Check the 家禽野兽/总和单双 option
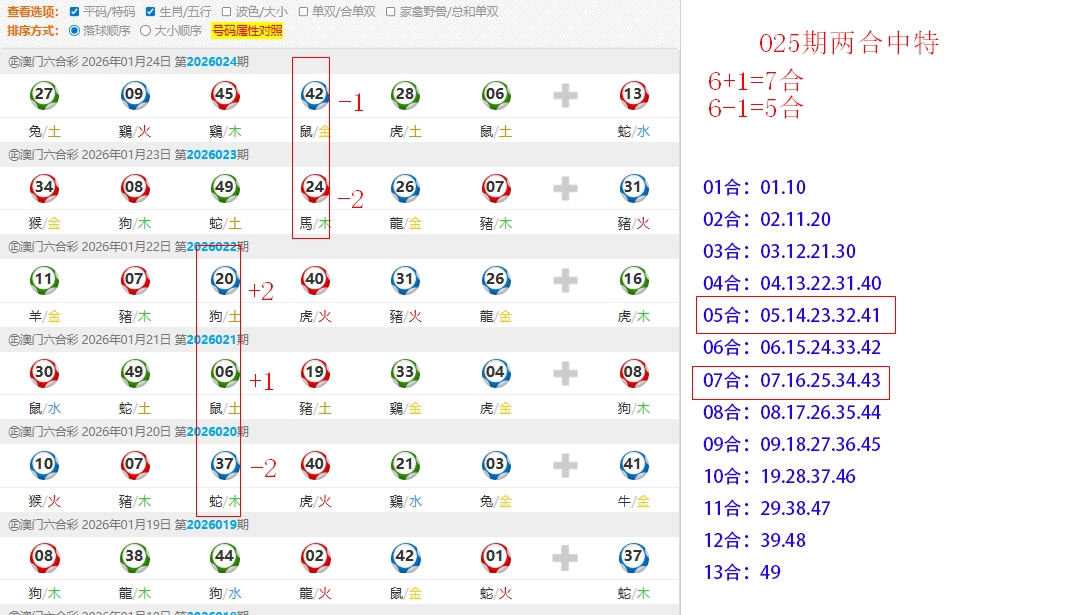Image resolution: width=1068 pixels, height=615 pixels. [390, 12]
